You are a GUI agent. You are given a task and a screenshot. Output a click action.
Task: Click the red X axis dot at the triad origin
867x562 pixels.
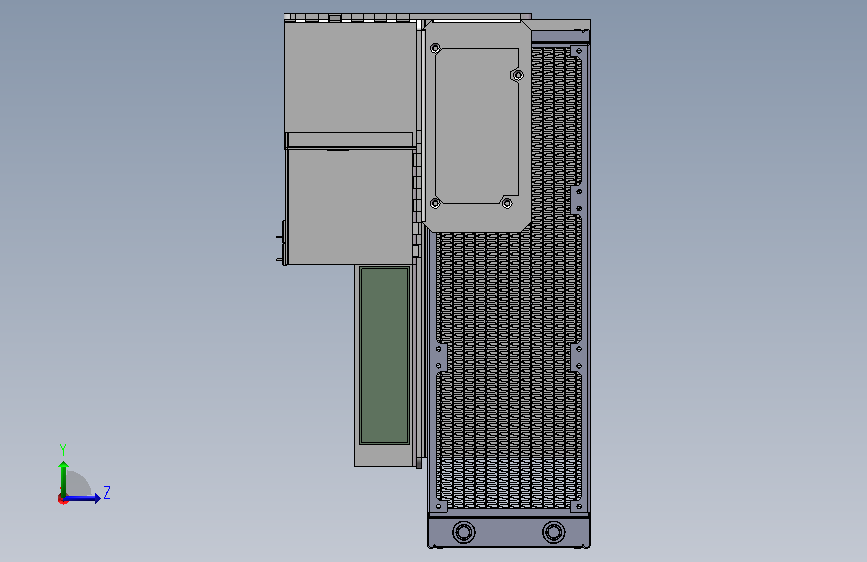tap(62, 499)
